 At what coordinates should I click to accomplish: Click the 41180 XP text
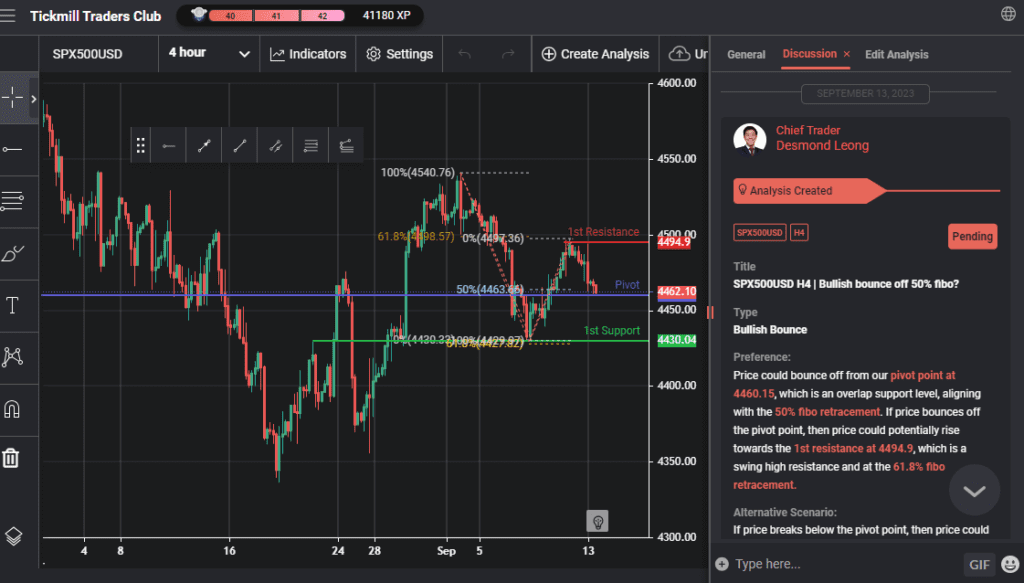pos(387,15)
